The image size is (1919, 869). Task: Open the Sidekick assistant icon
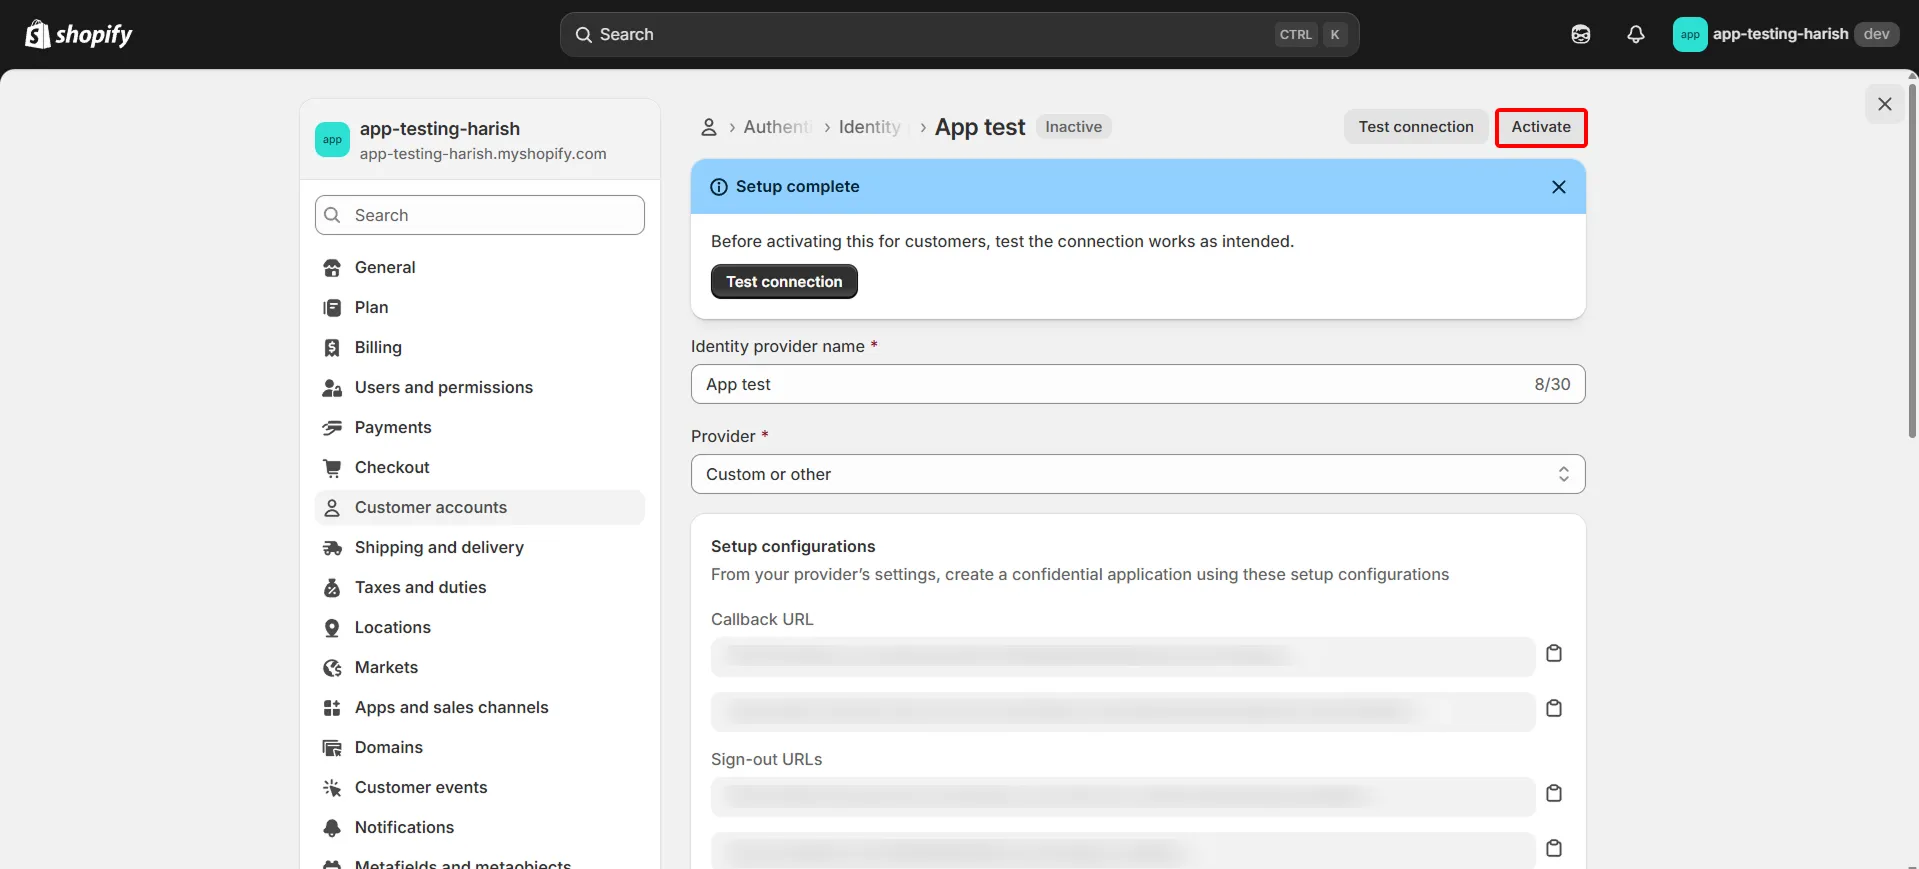(1581, 35)
